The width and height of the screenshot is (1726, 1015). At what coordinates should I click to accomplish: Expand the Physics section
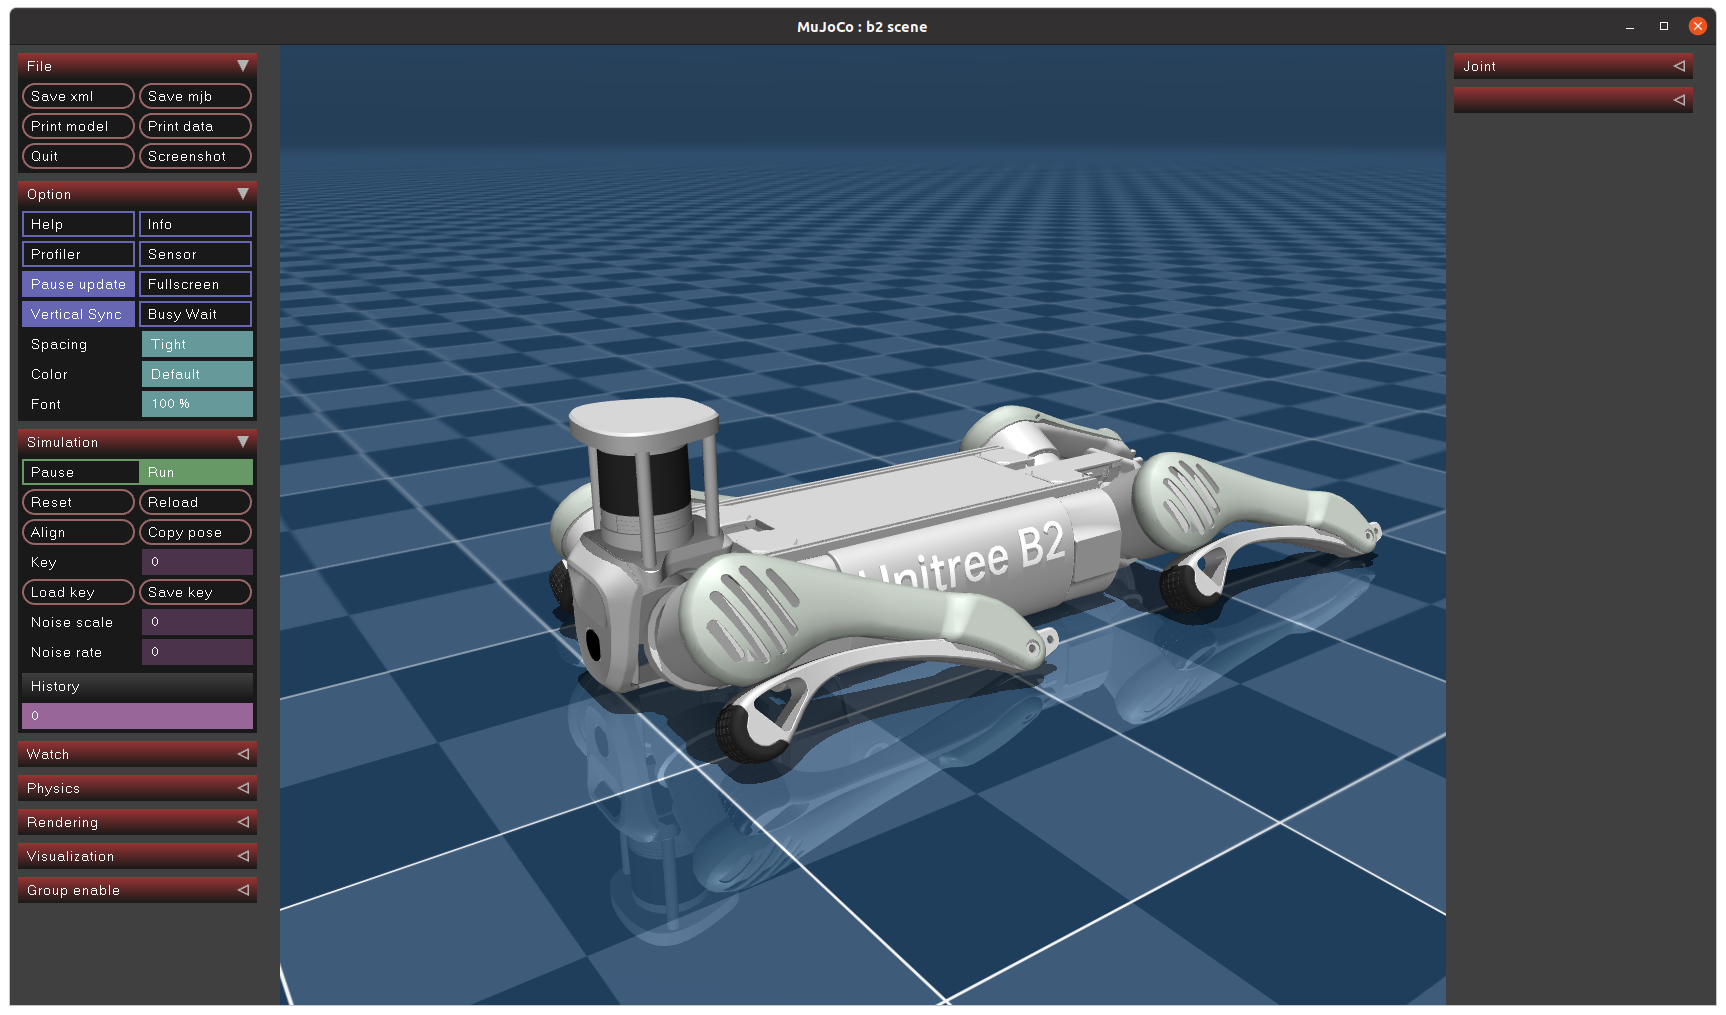[242, 788]
